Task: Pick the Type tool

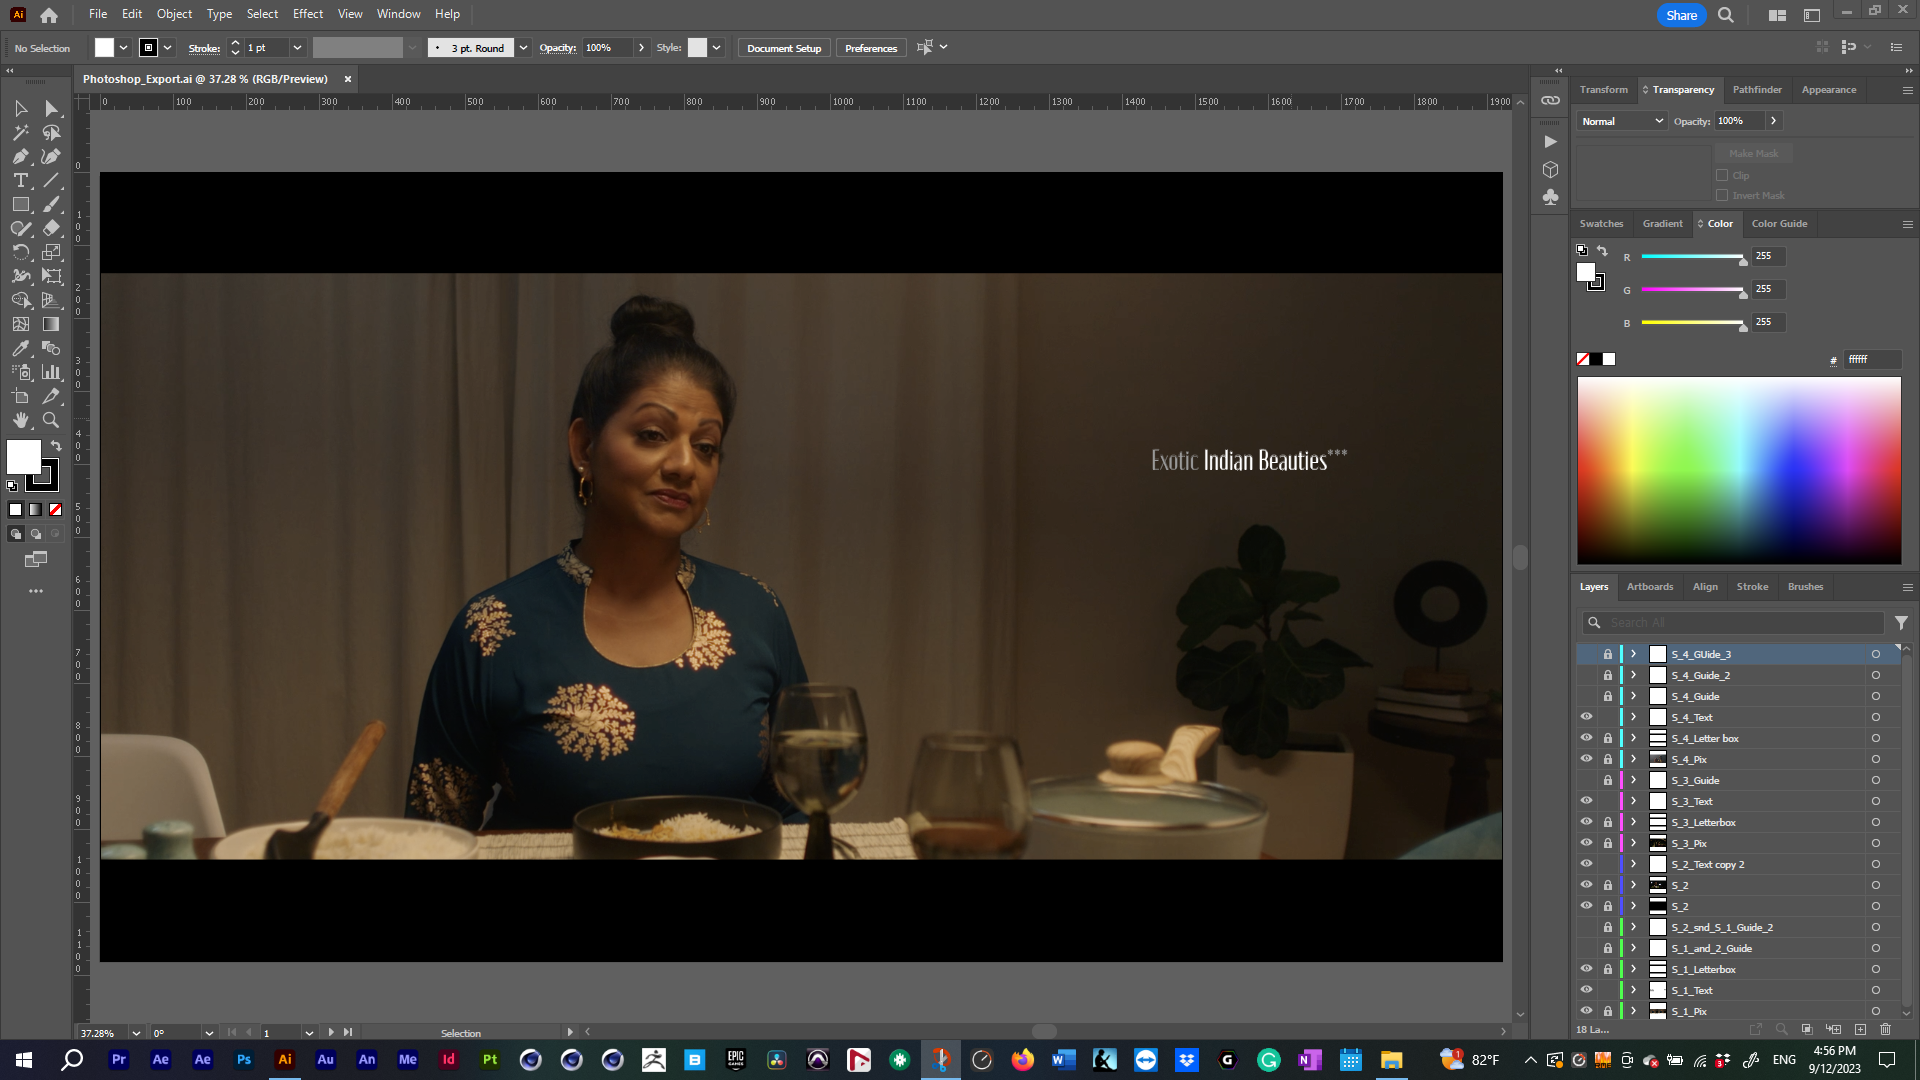Action: click(x=20, y=180)
